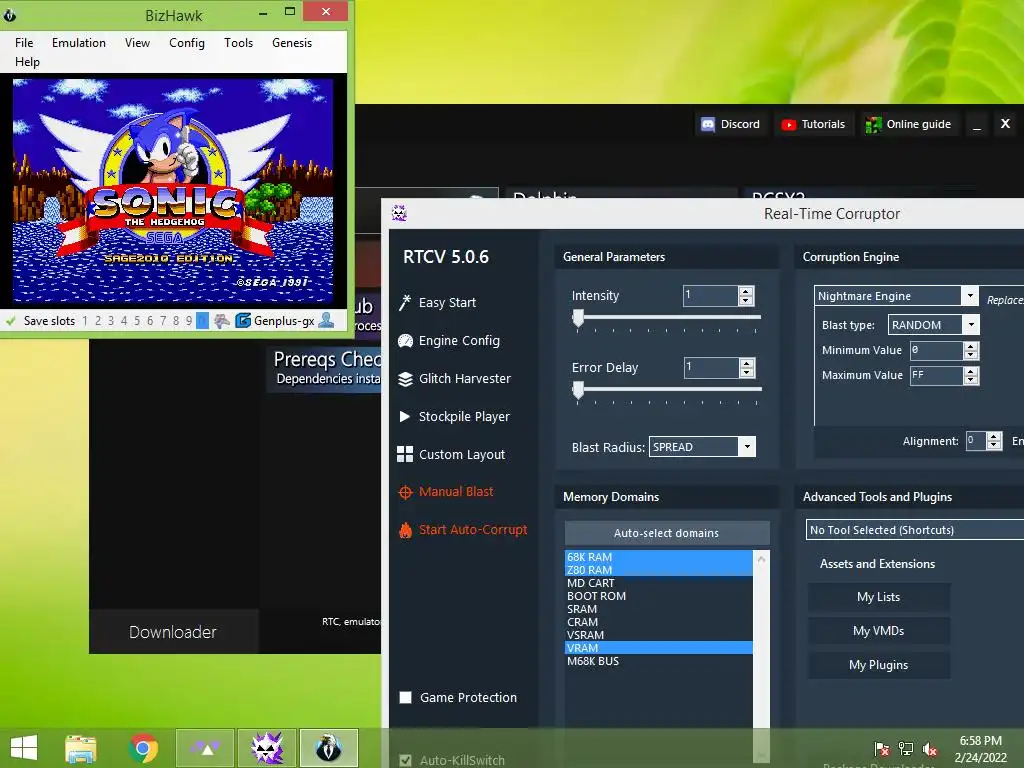Select highlighted save slot 0 in BizHawk
The width and height of the screenshot is (1024, 768).
[202, 321]
